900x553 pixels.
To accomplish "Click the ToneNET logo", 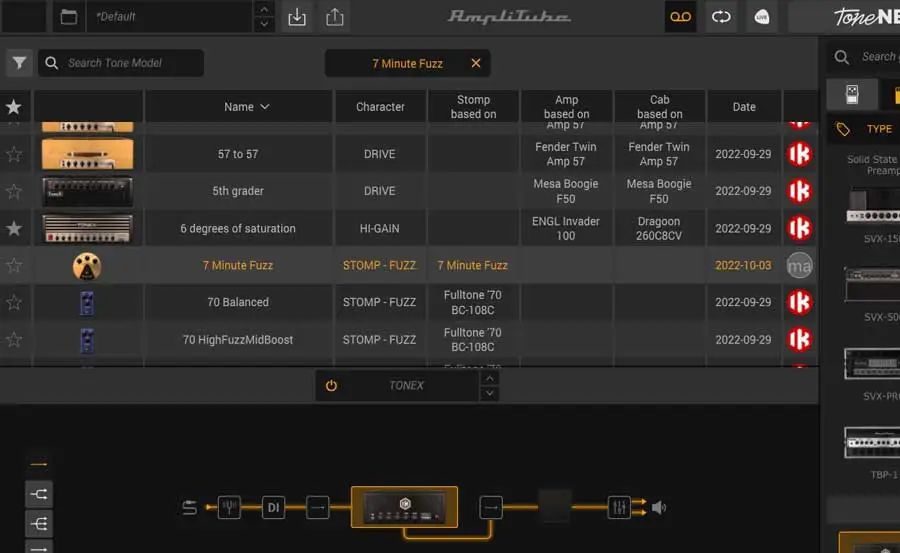I will [x=866, y=17].
